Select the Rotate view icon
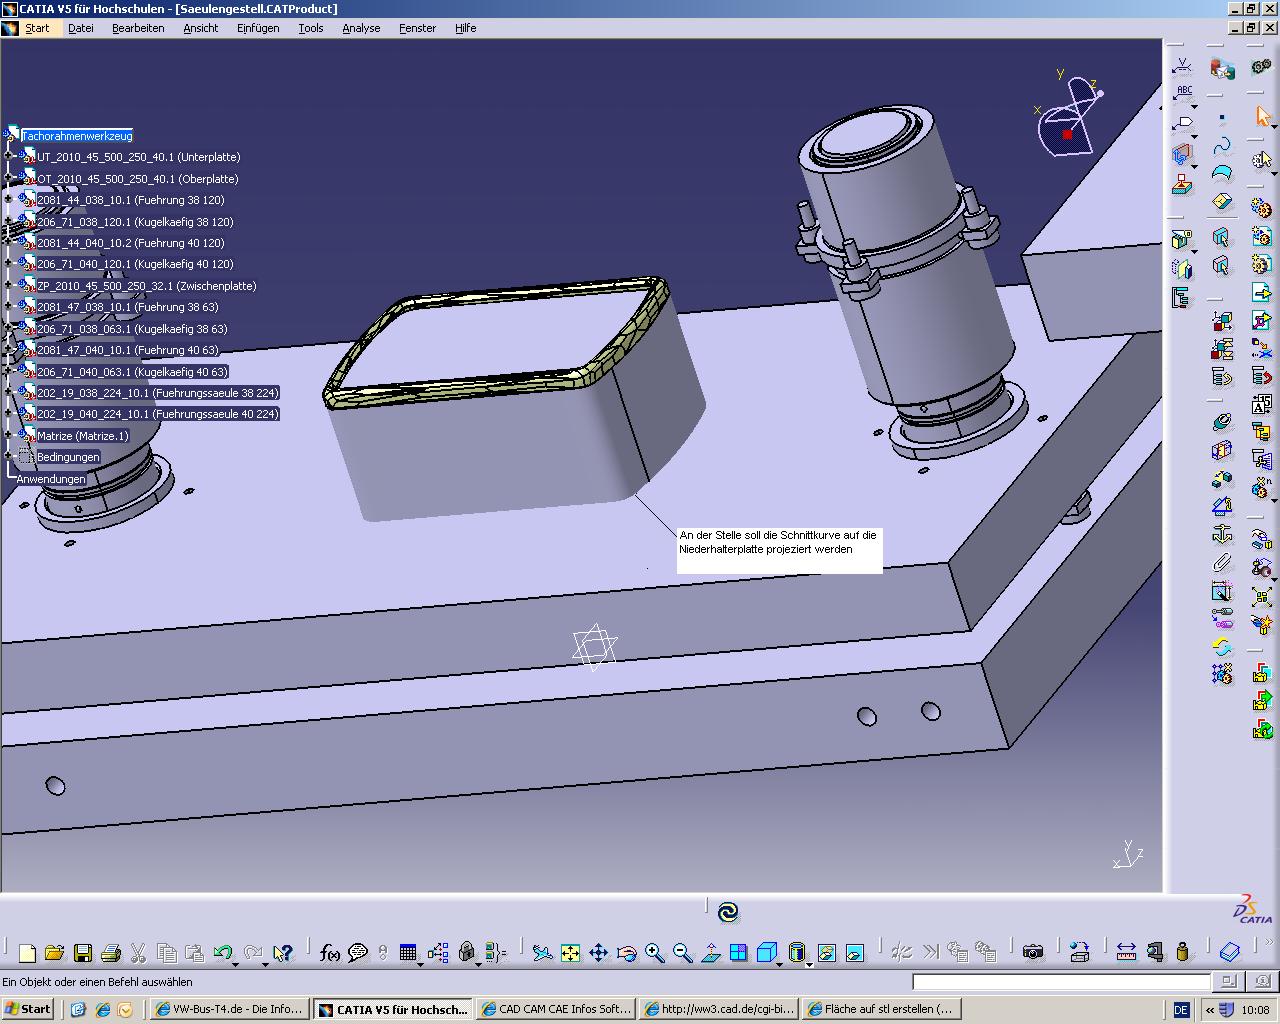Viewport: 1280px width, 1024px height. [x=626, y=953]
